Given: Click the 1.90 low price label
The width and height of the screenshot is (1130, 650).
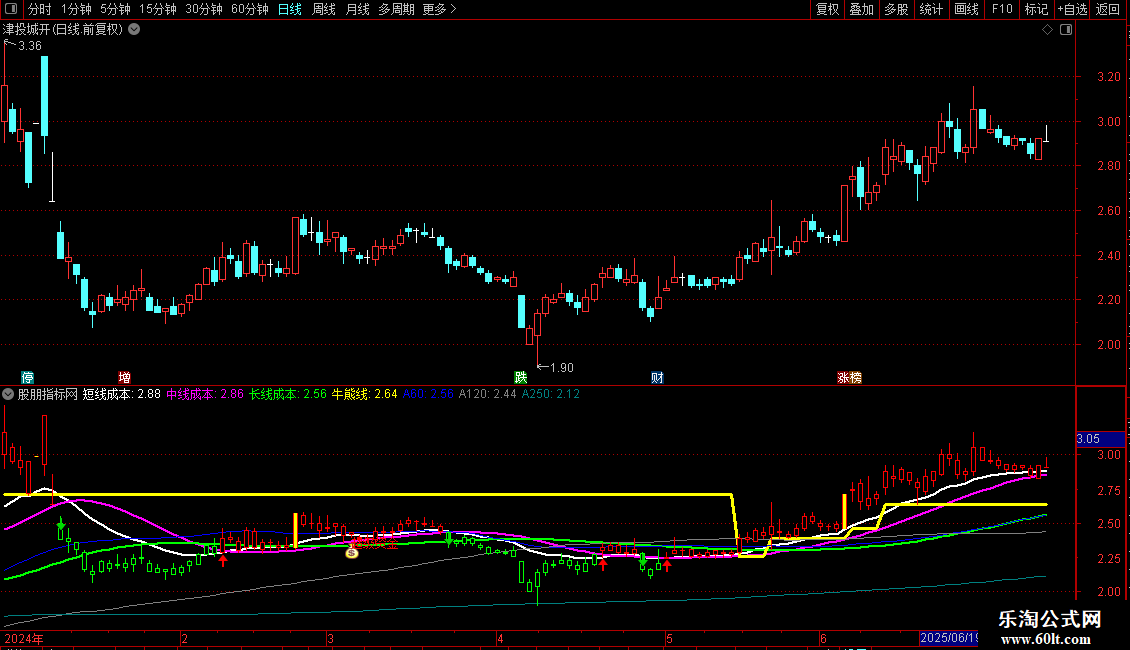Looking at the screenshot, I should (x=561, y=368).
